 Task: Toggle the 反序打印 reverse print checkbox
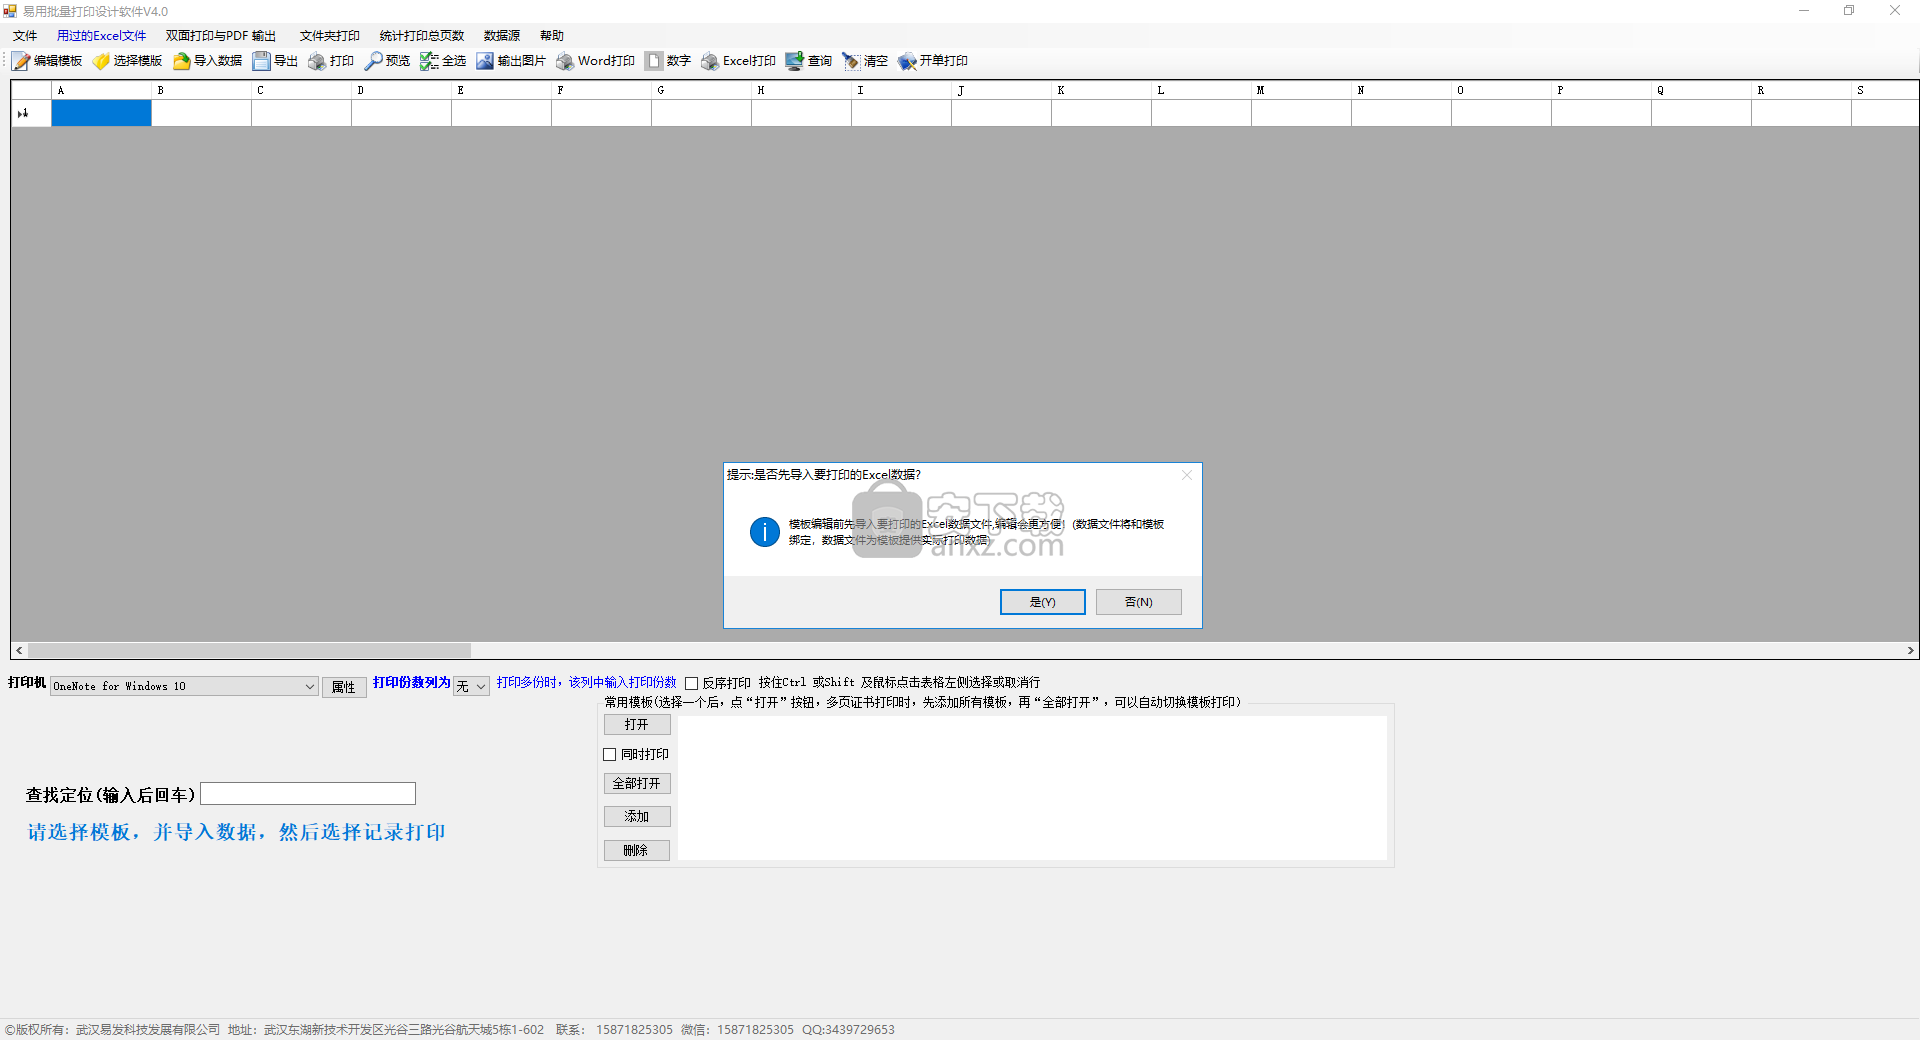point(691,683)
